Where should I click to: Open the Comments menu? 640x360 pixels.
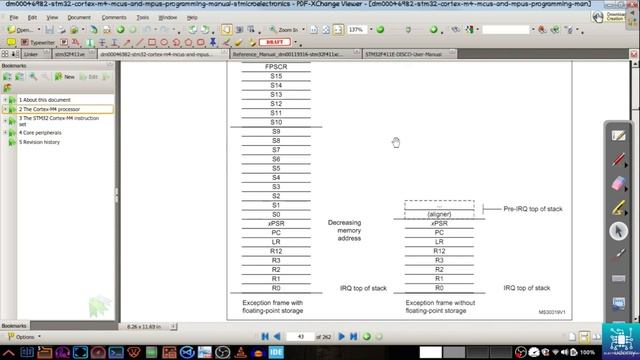(114, 18)
